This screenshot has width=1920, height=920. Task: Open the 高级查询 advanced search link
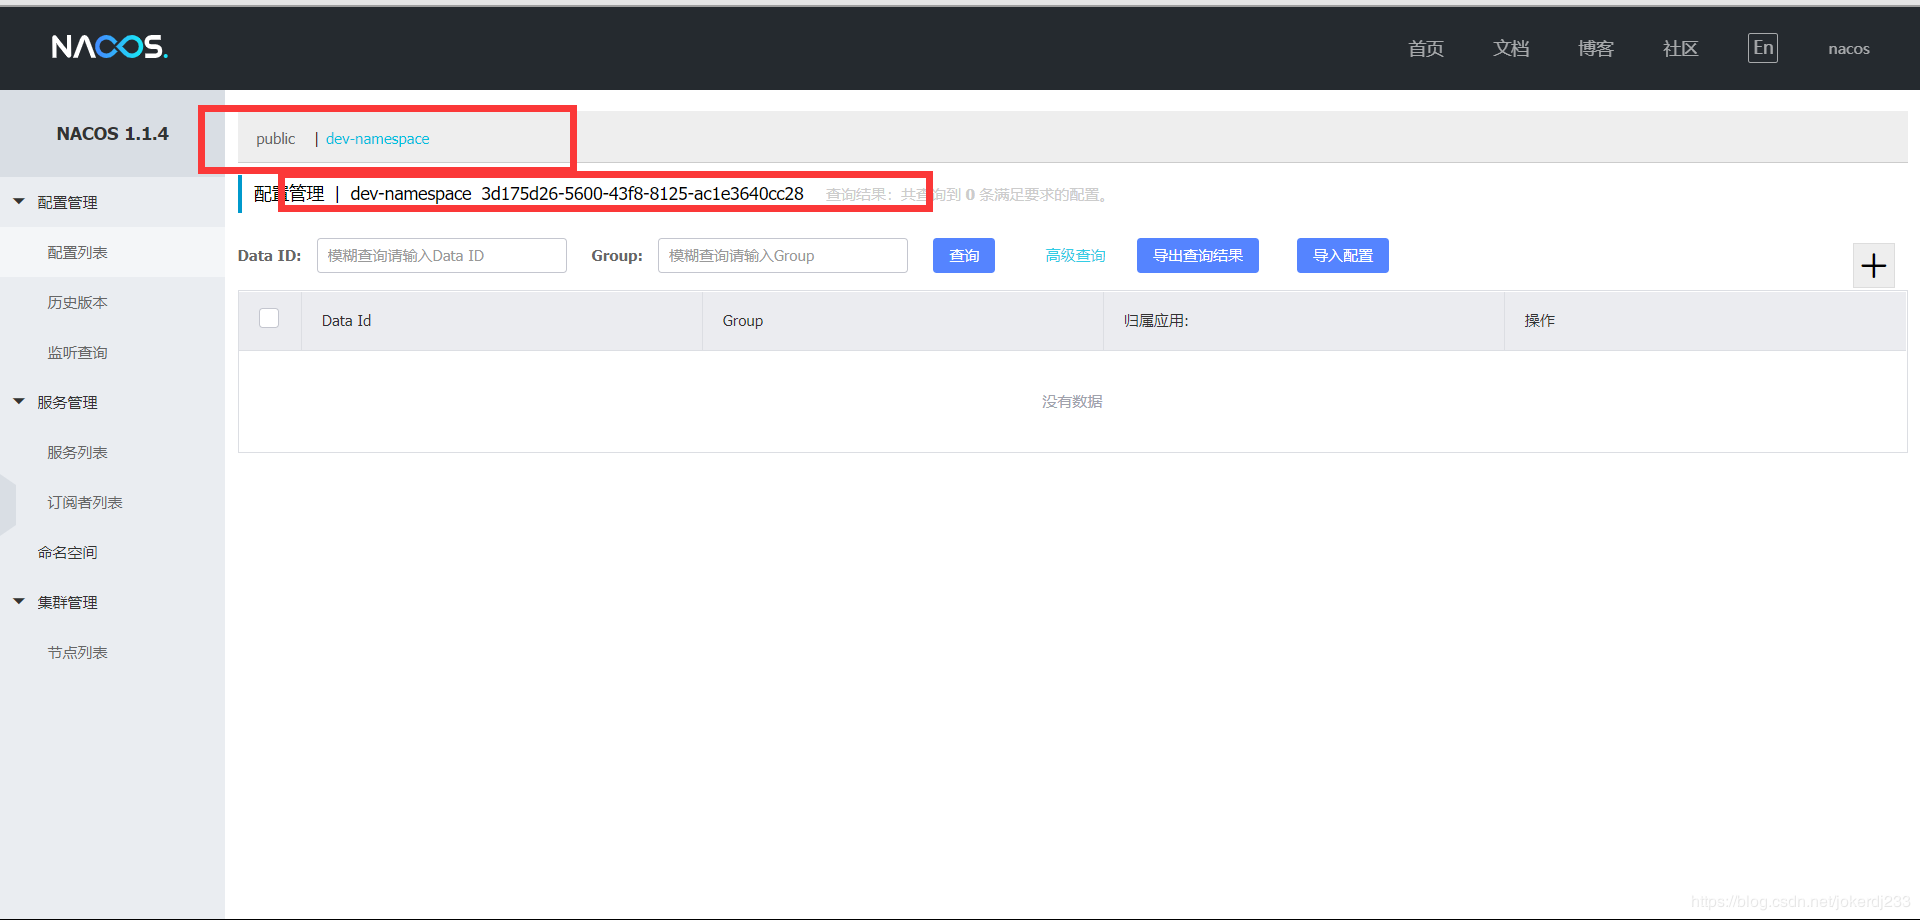(x=1075, y=256)
